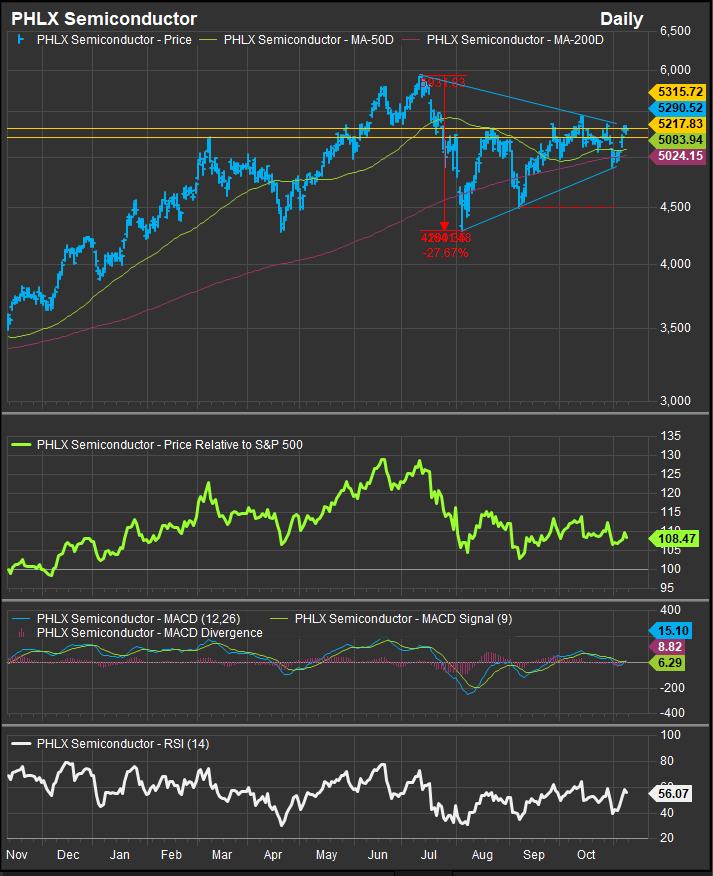Click the 6.29 green signal value tag
This screenshot has height=876, width=713.
667,663
